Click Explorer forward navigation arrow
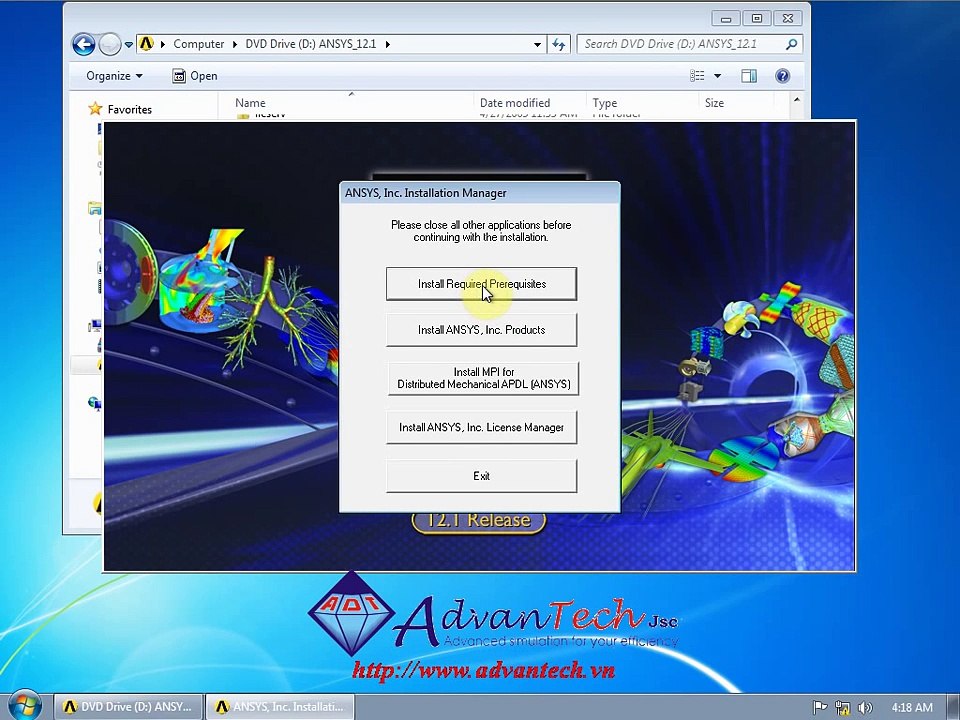 pos(110,44)
